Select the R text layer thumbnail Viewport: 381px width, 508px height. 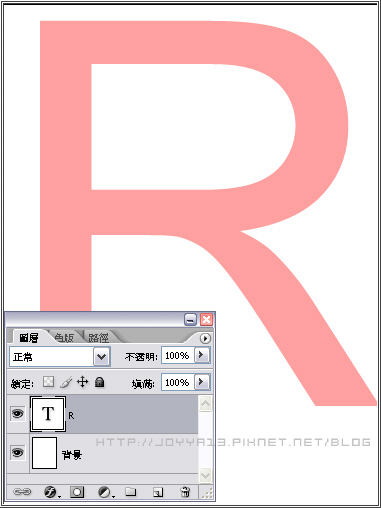coord(48,414)
